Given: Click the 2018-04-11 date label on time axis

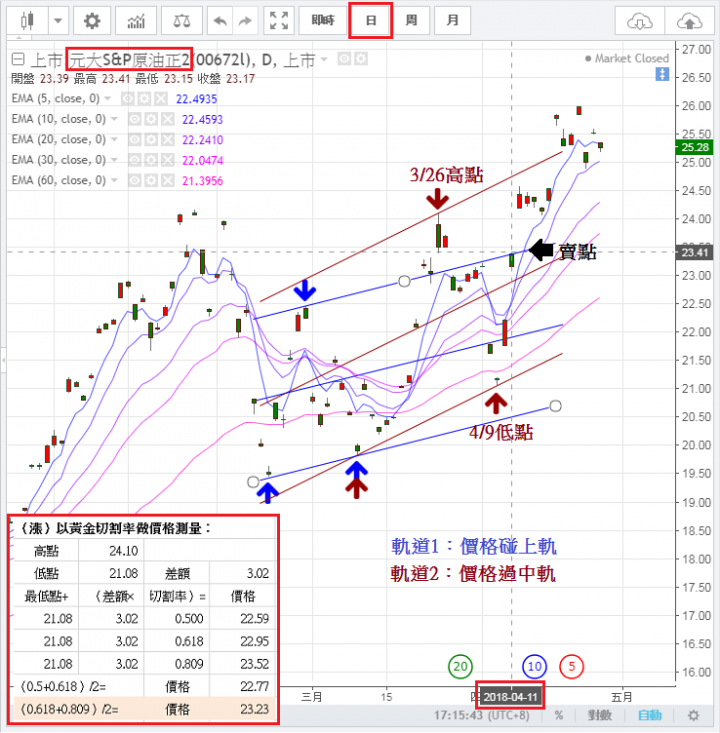Looking at the screenshot, I should 511,697.
